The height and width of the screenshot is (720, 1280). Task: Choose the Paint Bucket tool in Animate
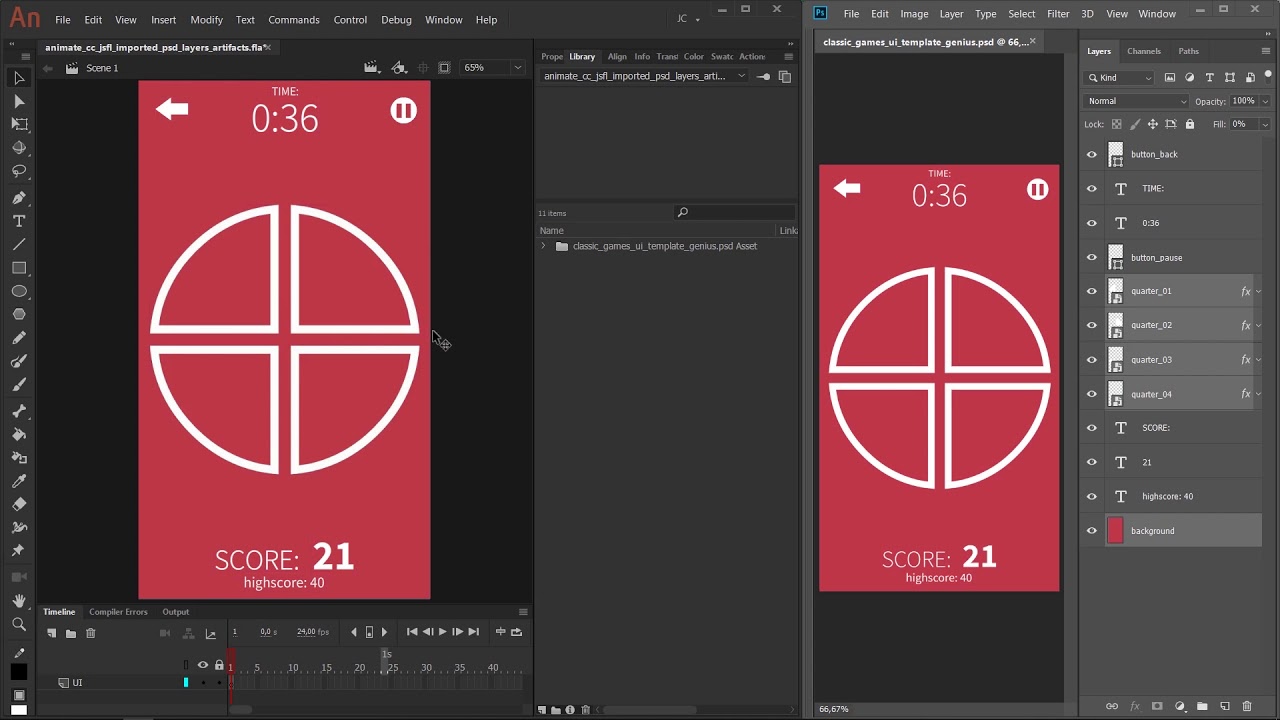[x=19, y=434]
